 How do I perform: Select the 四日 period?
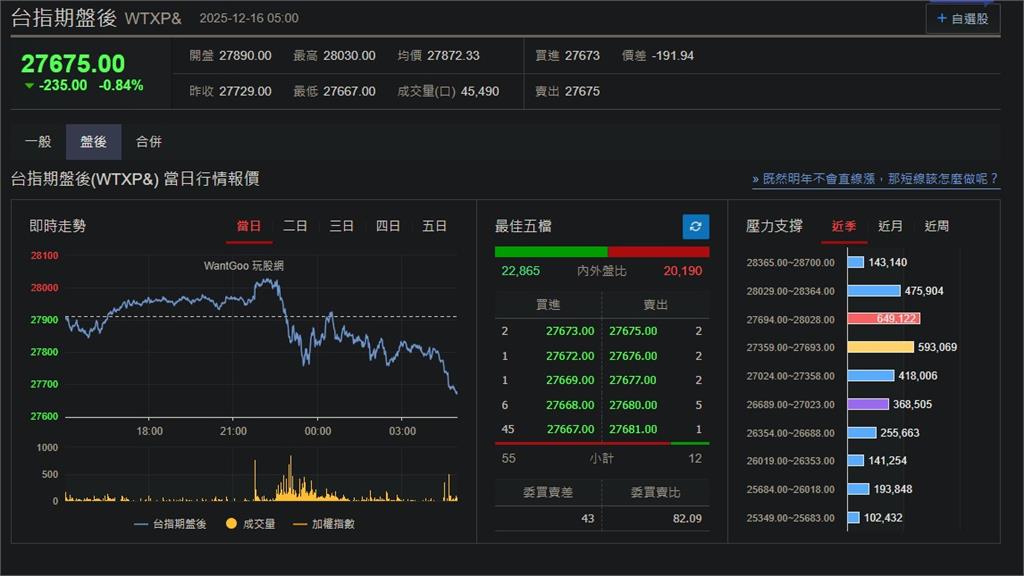tap(388, 226)
